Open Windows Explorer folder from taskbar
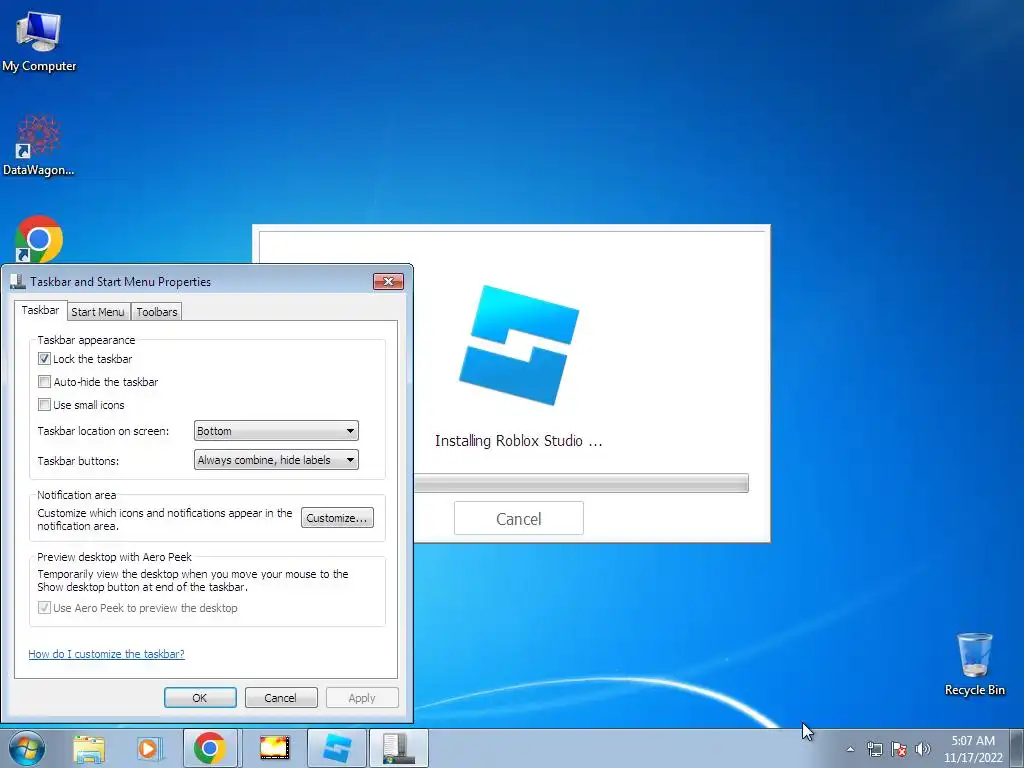 click(89, 748)
